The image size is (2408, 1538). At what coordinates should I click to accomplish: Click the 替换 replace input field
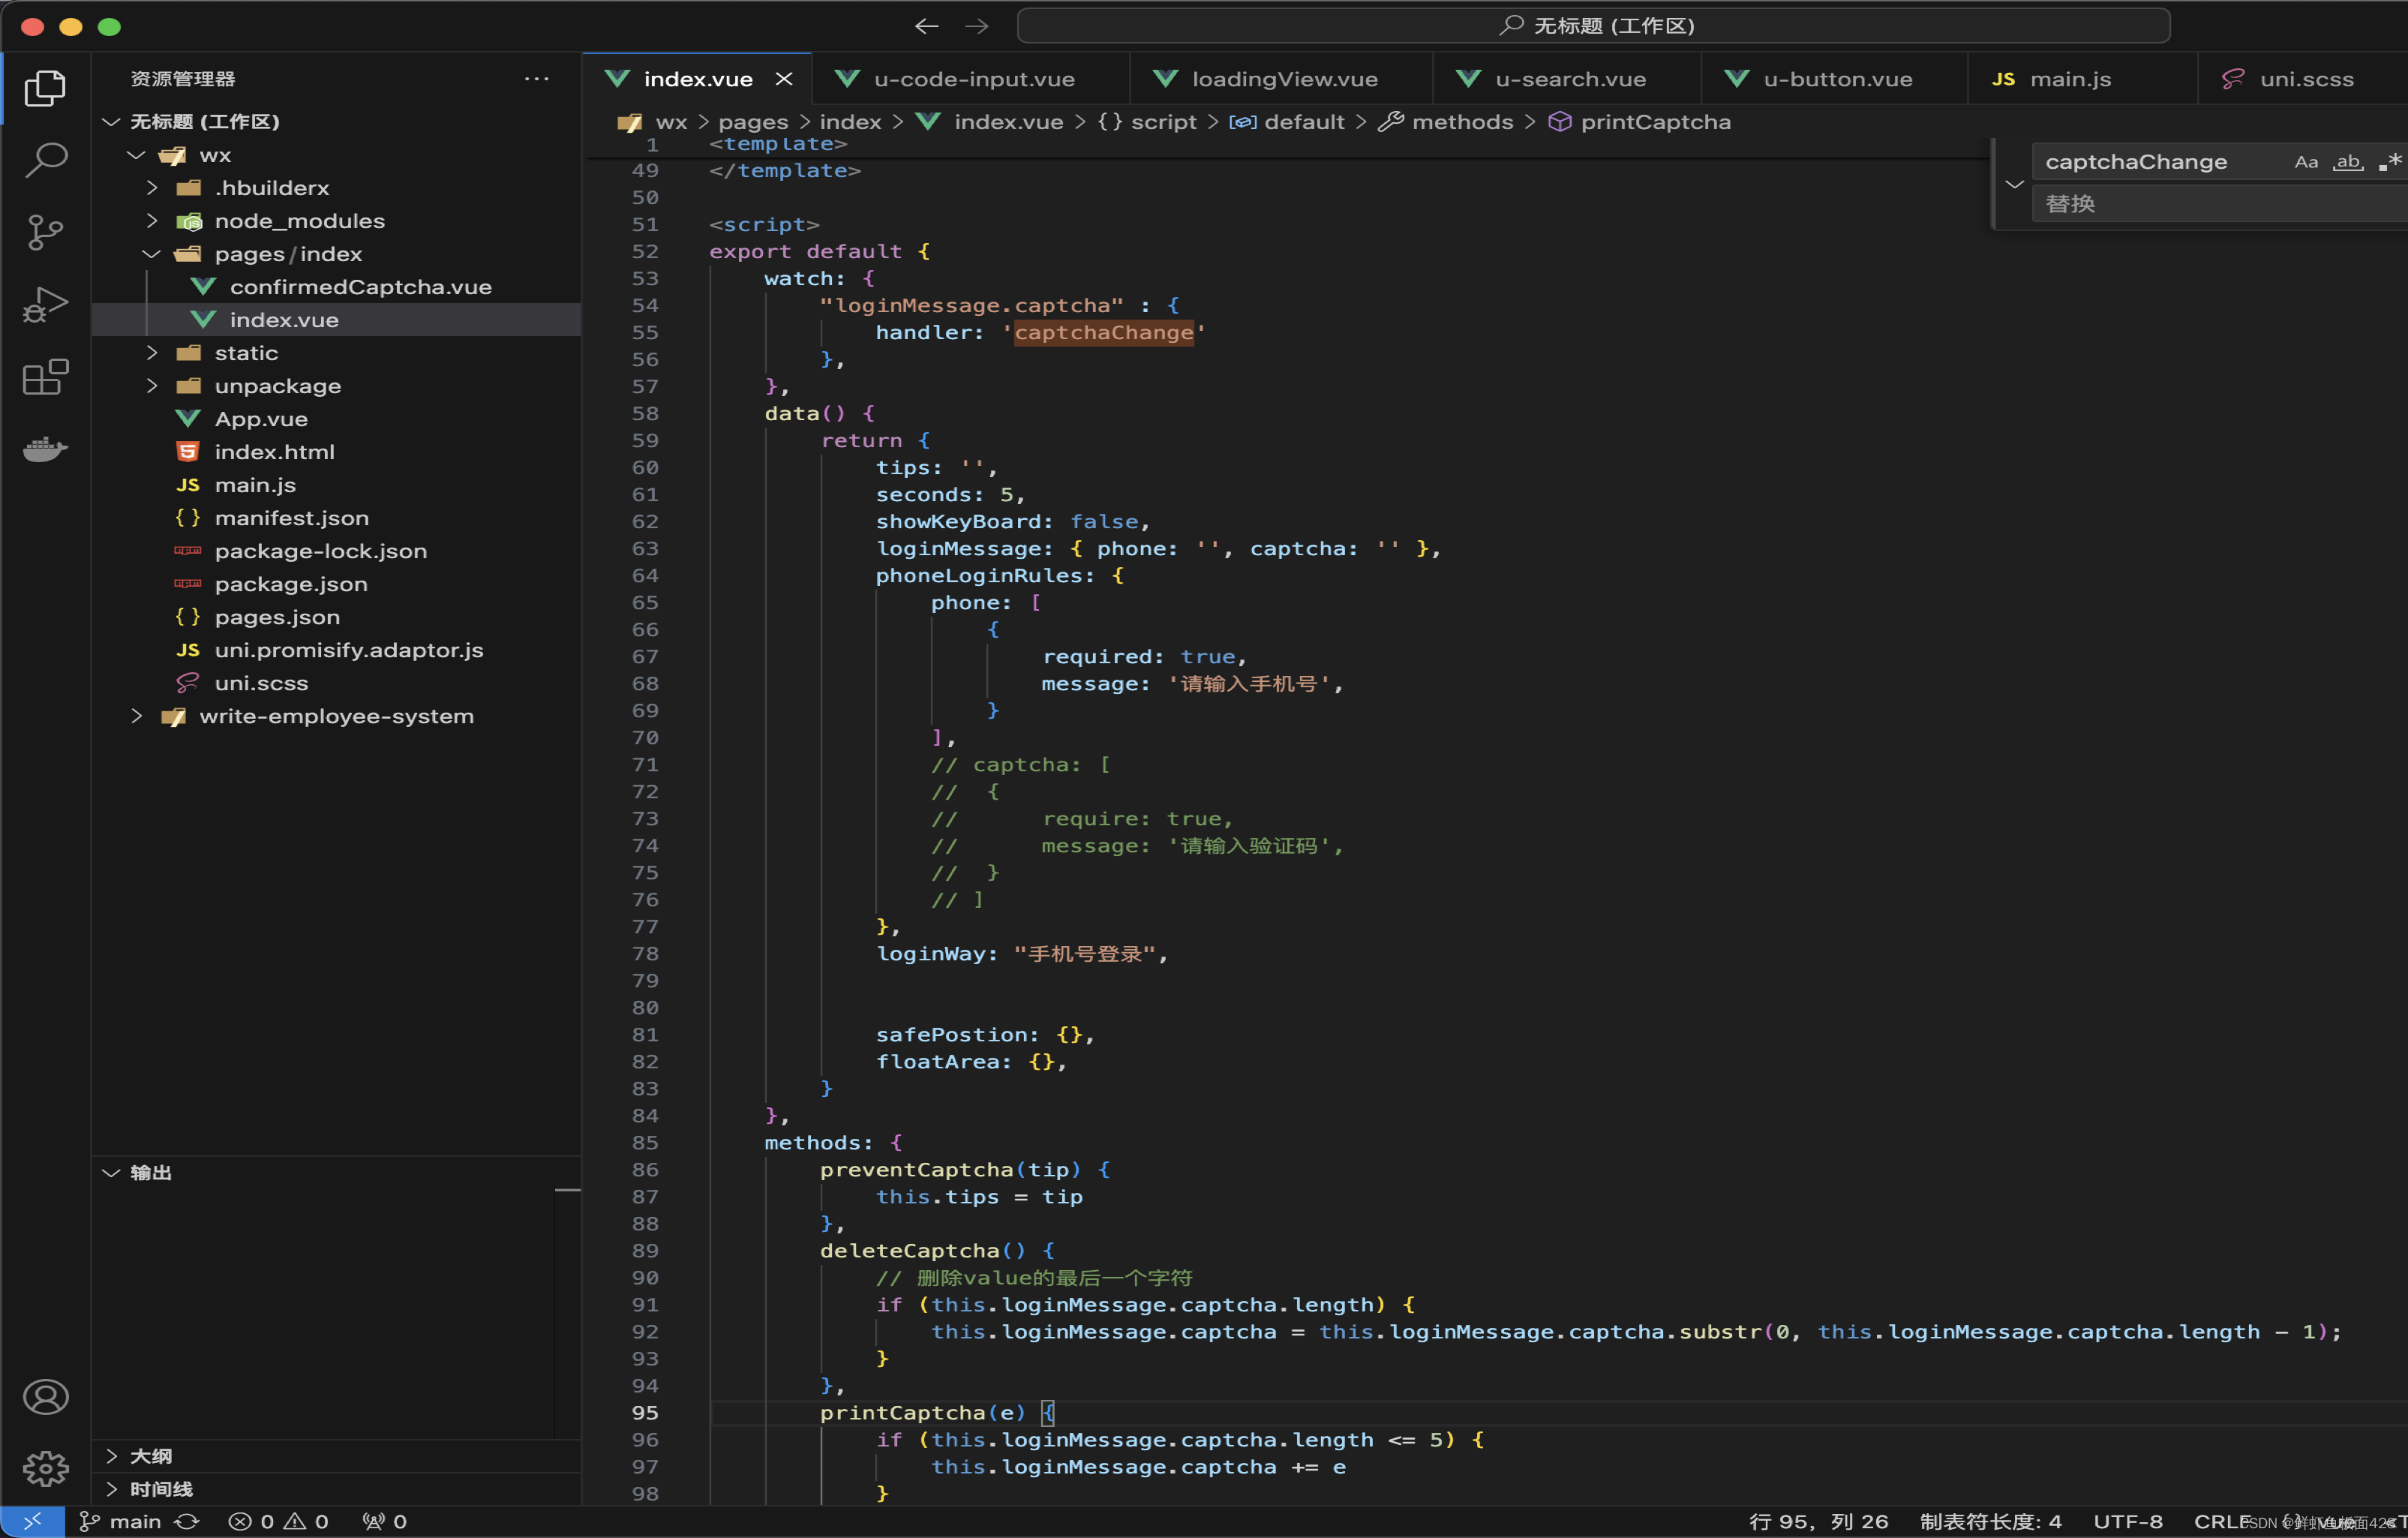click(2220, 204)
